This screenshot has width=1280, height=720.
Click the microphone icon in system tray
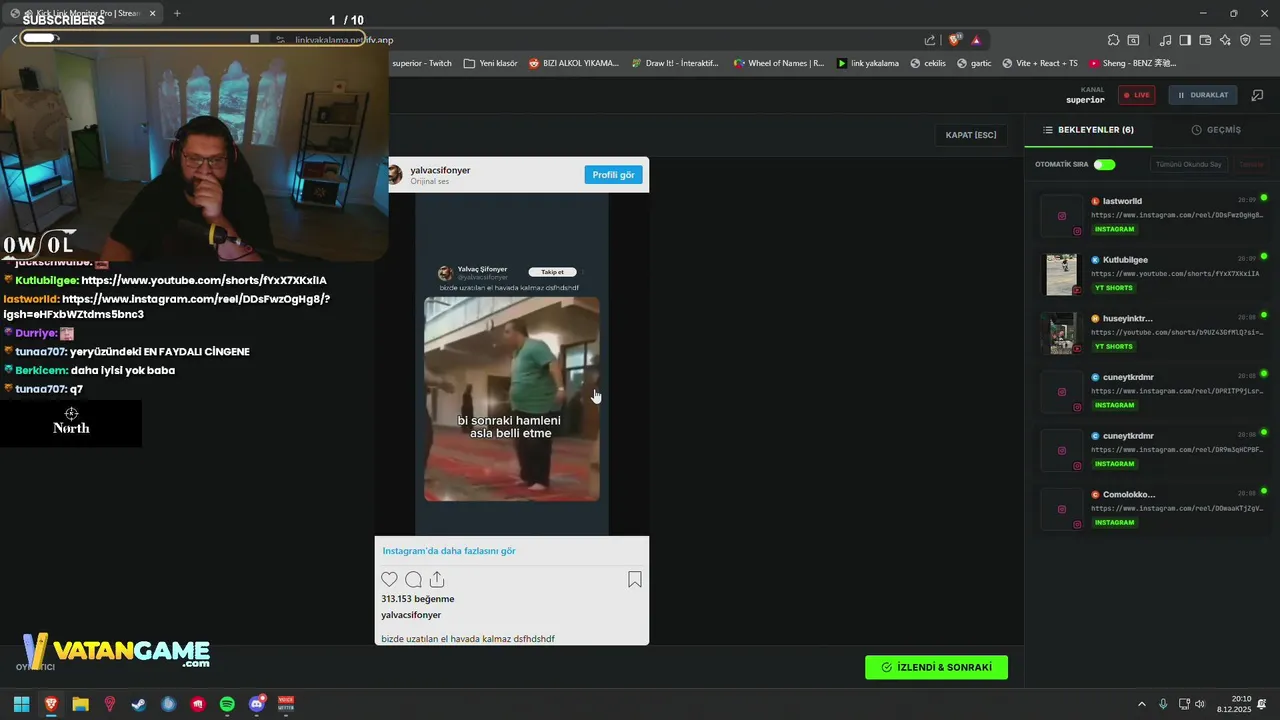pos(1163,704)
